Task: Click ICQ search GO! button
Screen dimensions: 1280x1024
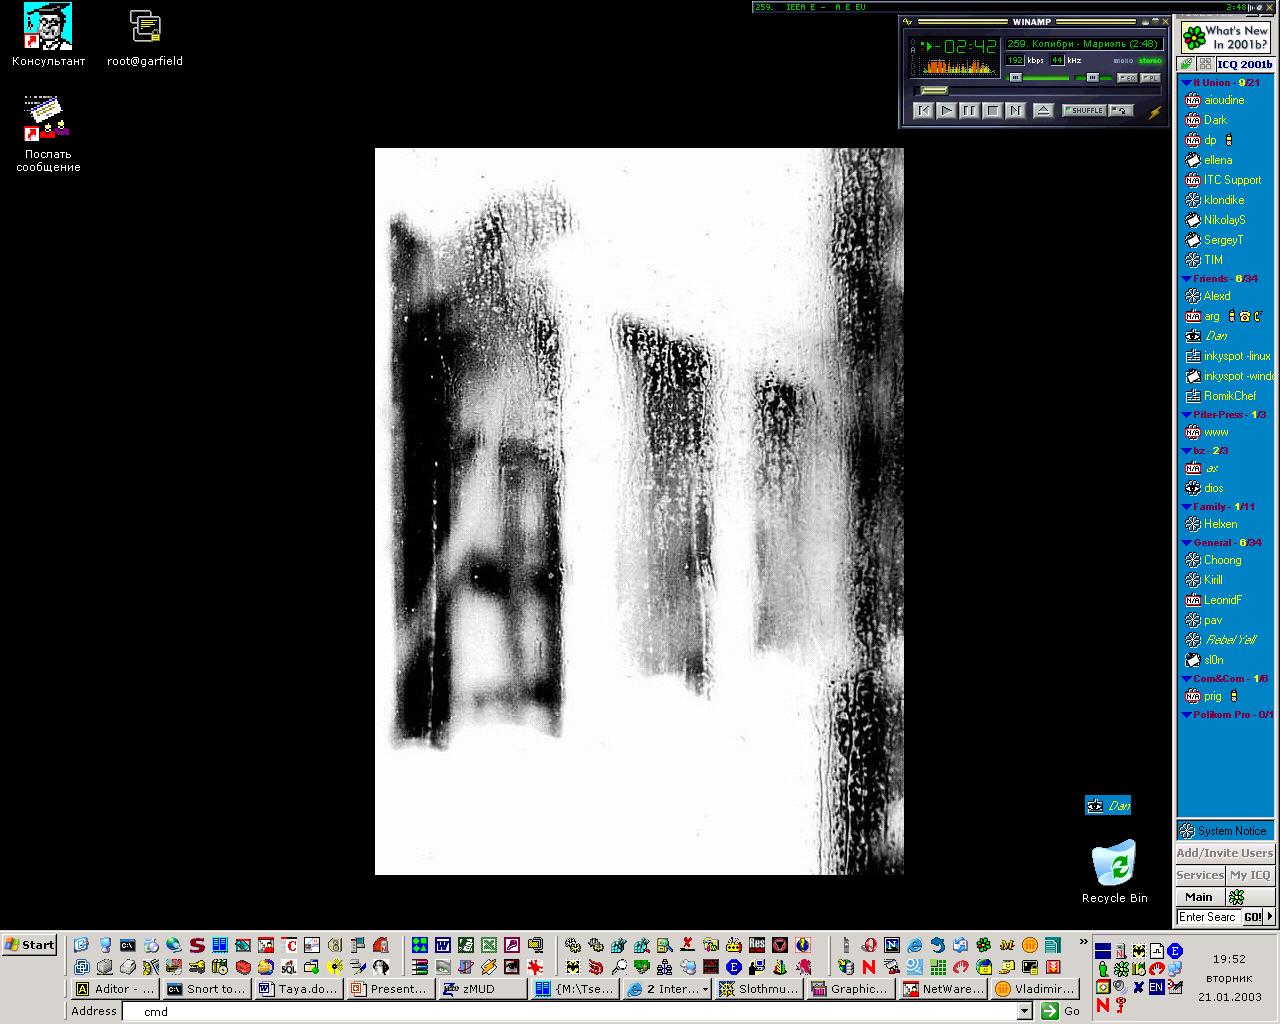Action: click(1253, 917)
